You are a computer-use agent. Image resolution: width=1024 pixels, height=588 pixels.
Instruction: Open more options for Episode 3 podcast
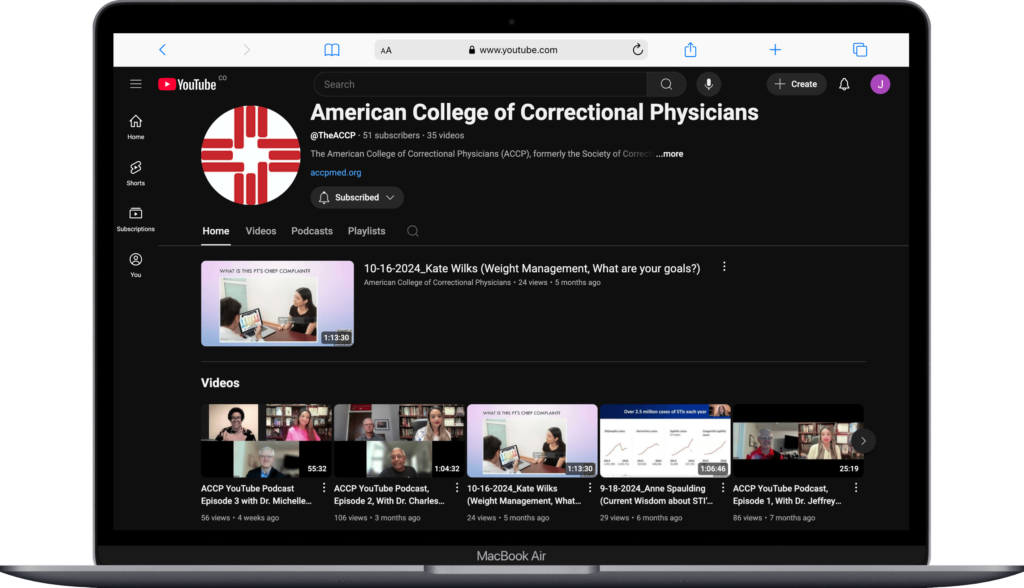[x=324, y=488]
